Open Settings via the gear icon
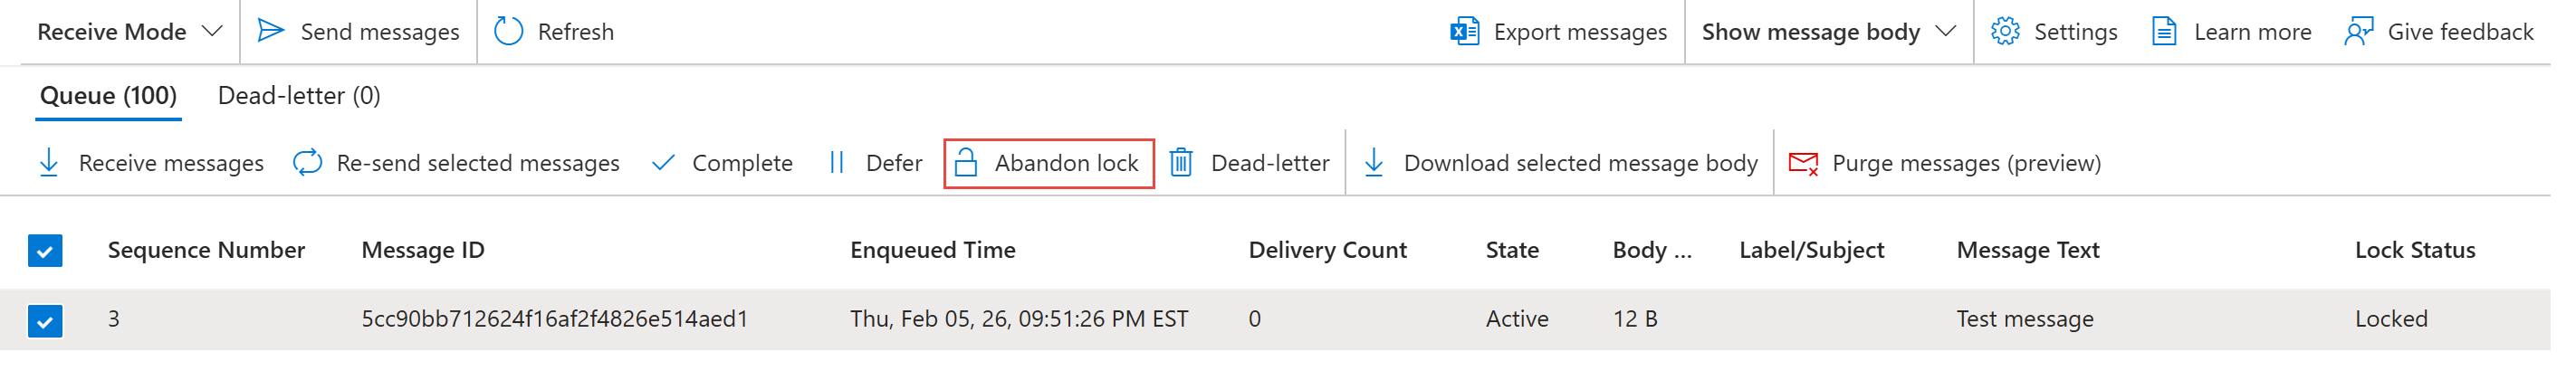This screenshot has height=371, width=2576. (2004, 31)
